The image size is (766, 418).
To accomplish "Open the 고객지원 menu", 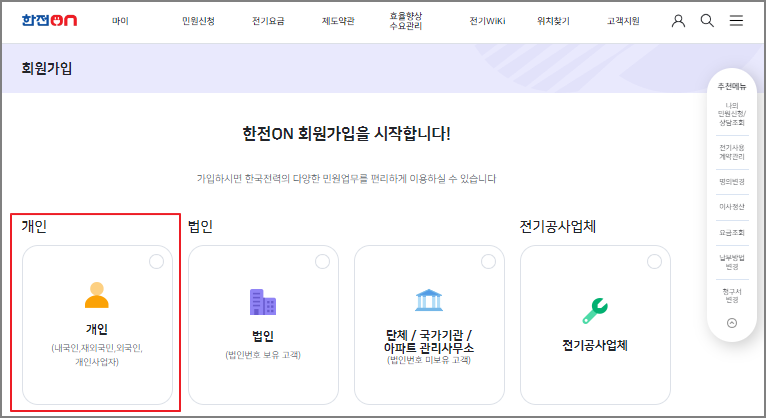I will 623,21.
